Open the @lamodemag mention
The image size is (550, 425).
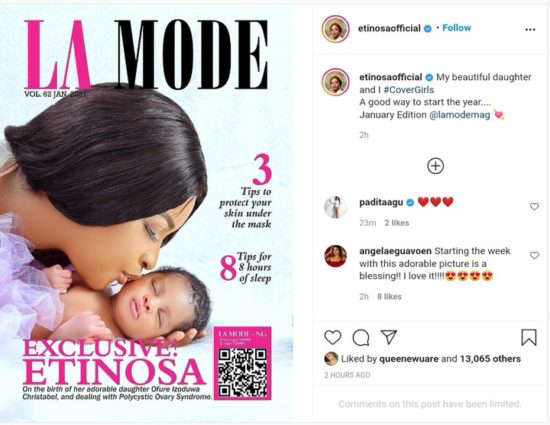tap(460, 115)
